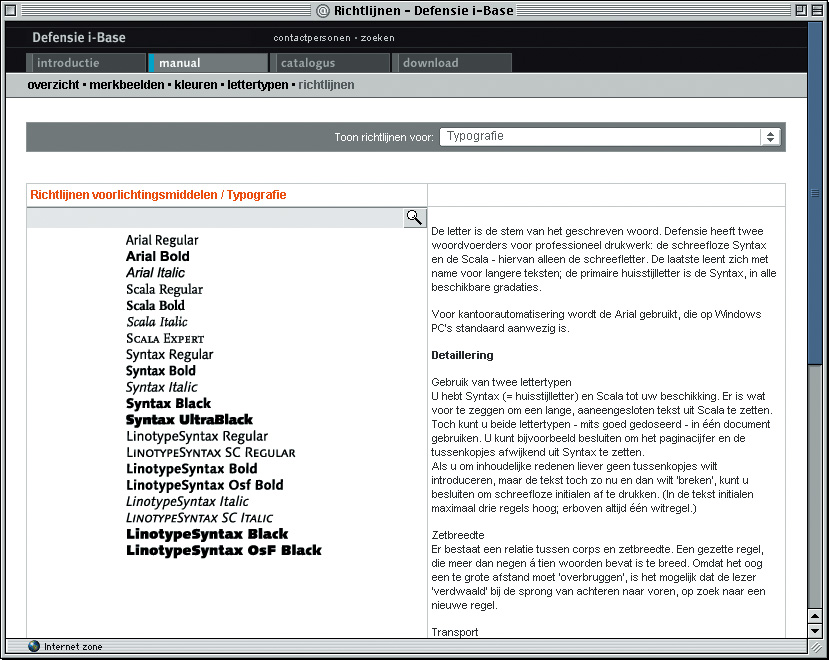This screenshot has width=829, height=660.
Task: Click the 'Arial Bold' font sample
Action: click(x=158, y=256)
